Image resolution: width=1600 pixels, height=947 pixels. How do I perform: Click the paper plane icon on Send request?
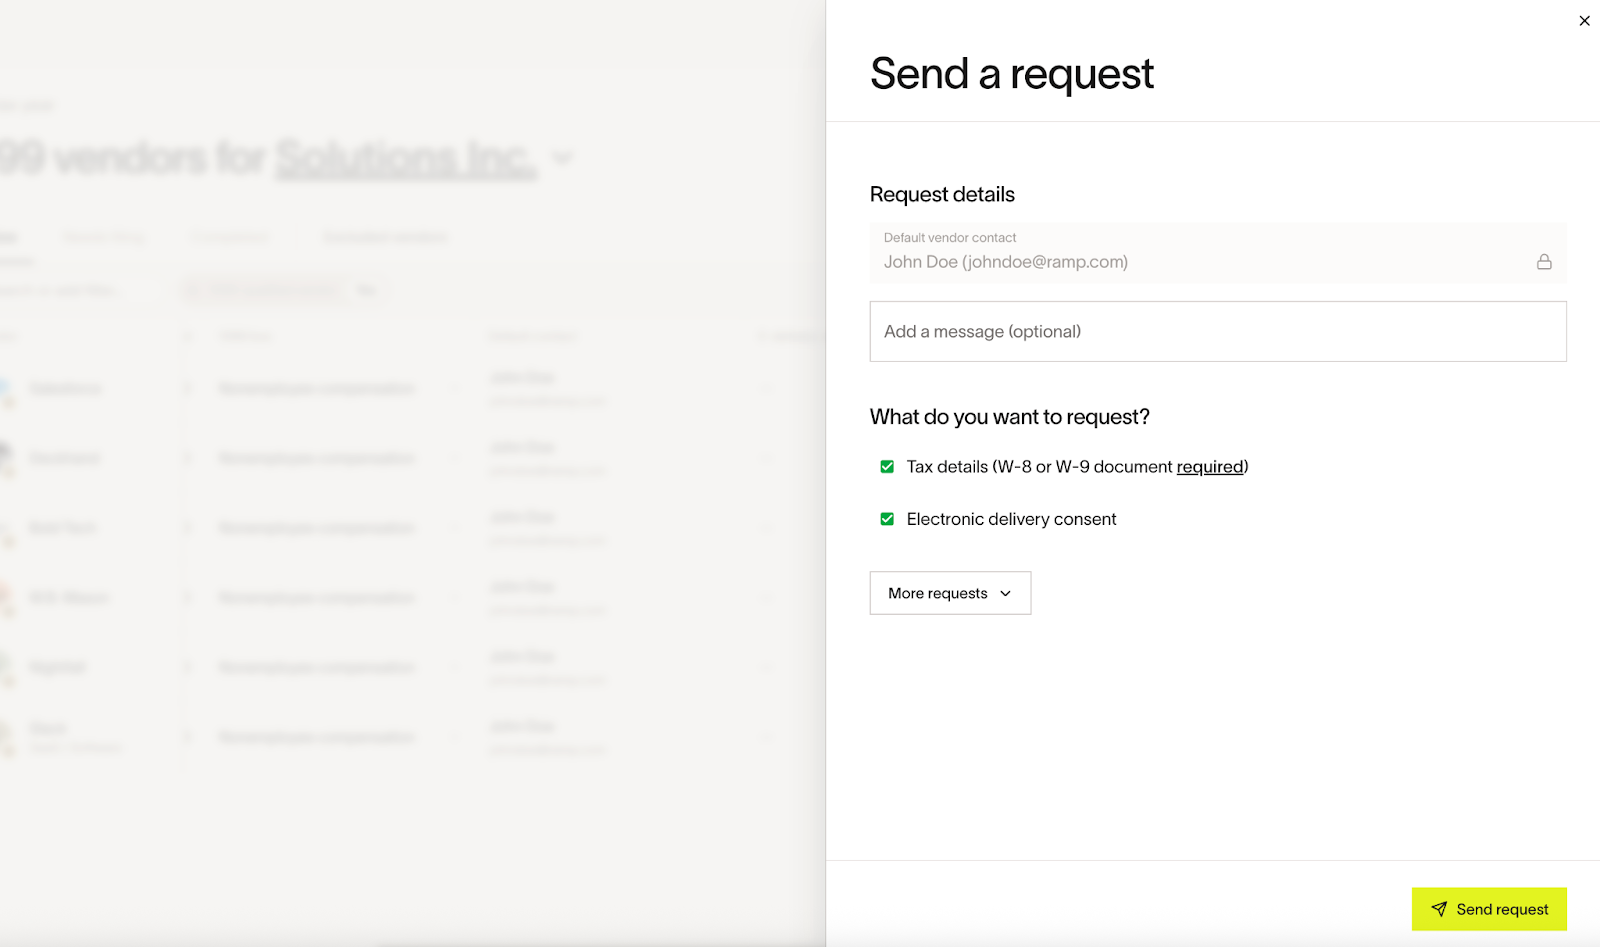(x=1439, y=909)
